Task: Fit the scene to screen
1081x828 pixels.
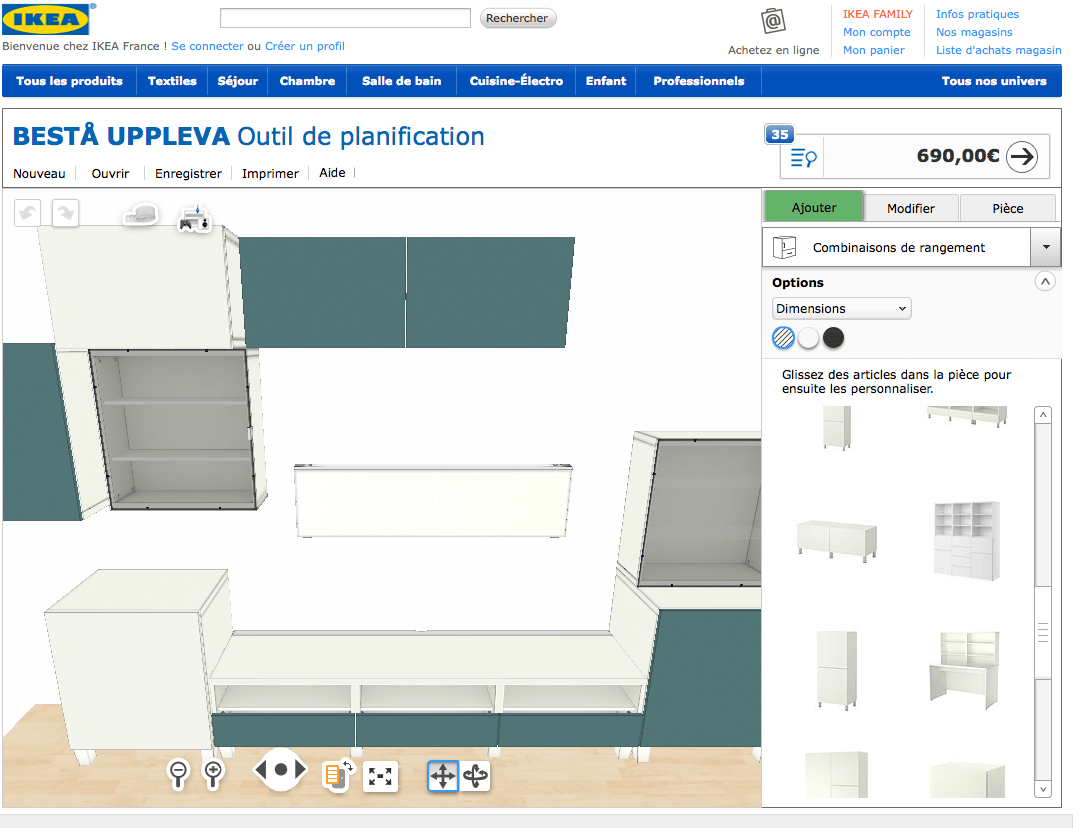Action: coord(380,776)
